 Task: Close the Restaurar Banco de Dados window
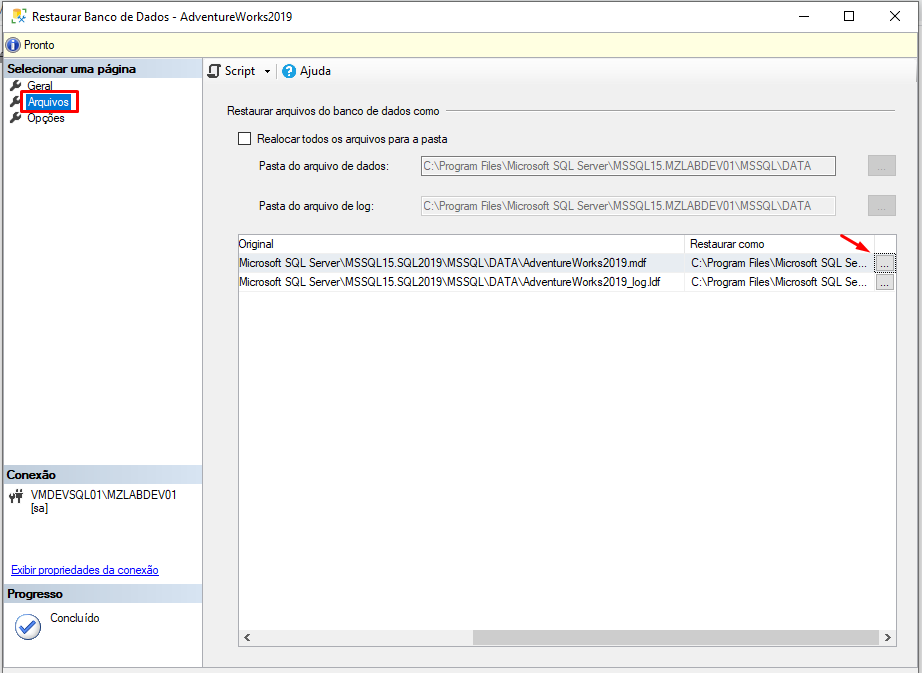894,16
